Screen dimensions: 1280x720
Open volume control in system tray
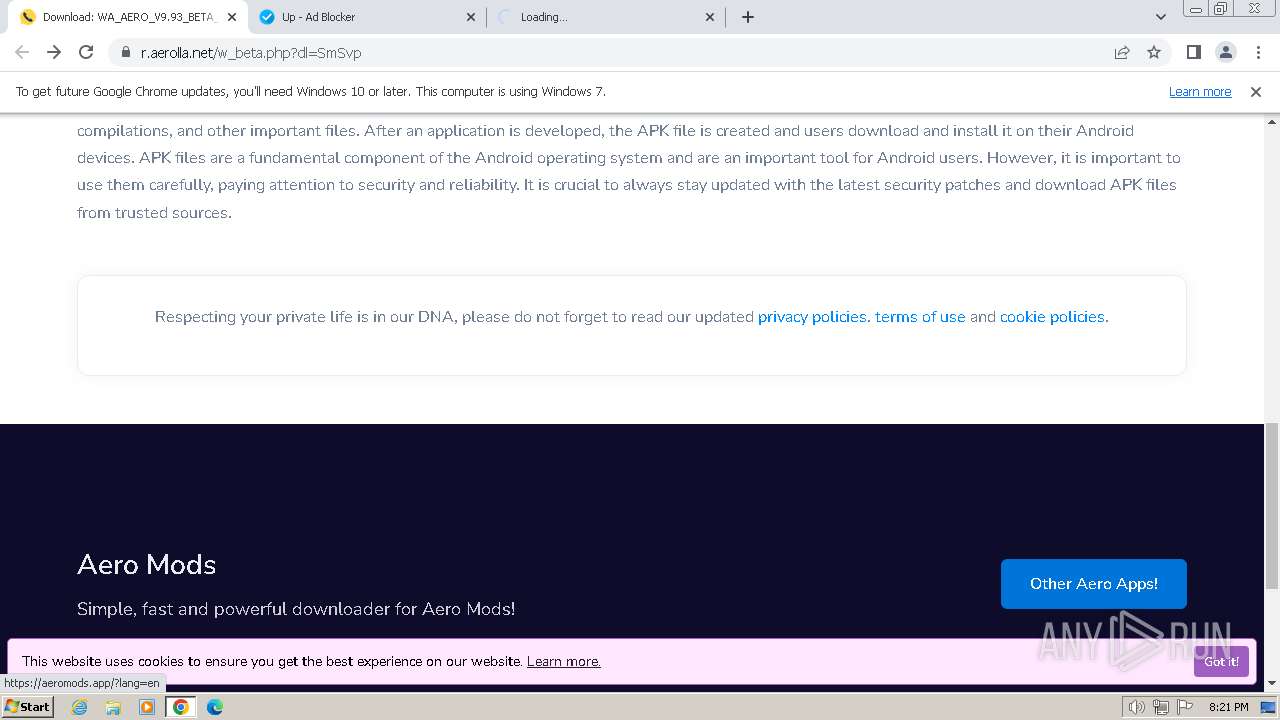point(1137,707)
